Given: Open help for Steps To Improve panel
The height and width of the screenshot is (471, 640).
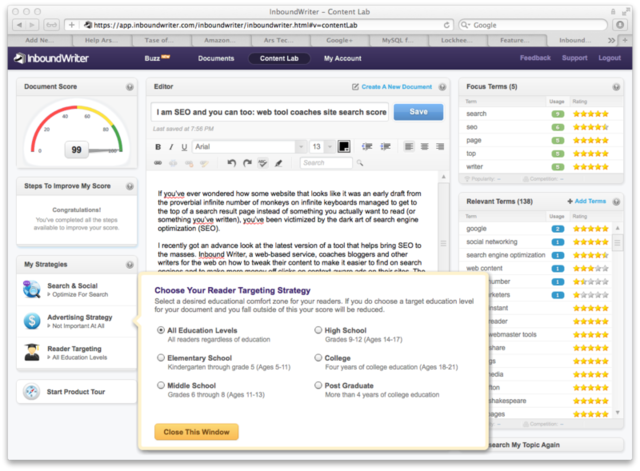Looking at the screenshot, I should pyautogui.click(x=130, y=186).
